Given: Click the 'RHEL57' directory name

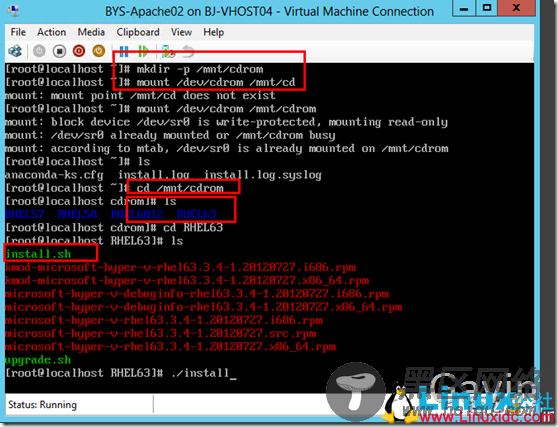Looking at the screenshot, I should pyautogui.click(x=25, y=214).
